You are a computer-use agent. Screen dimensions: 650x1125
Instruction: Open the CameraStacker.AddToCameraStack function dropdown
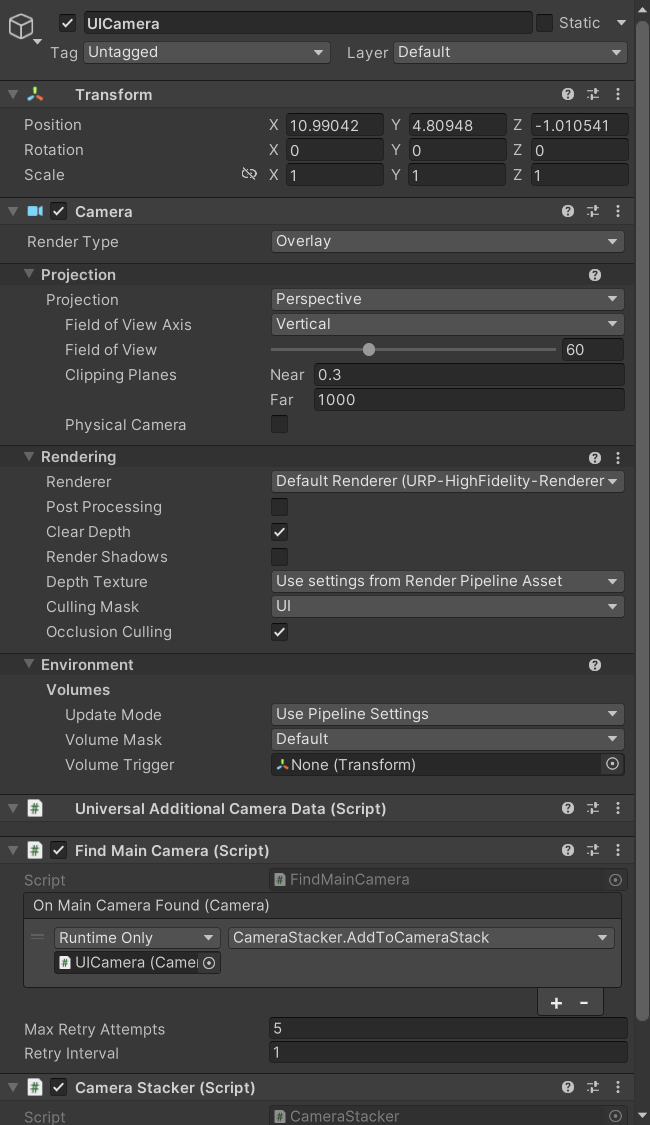tap(421, 938)
